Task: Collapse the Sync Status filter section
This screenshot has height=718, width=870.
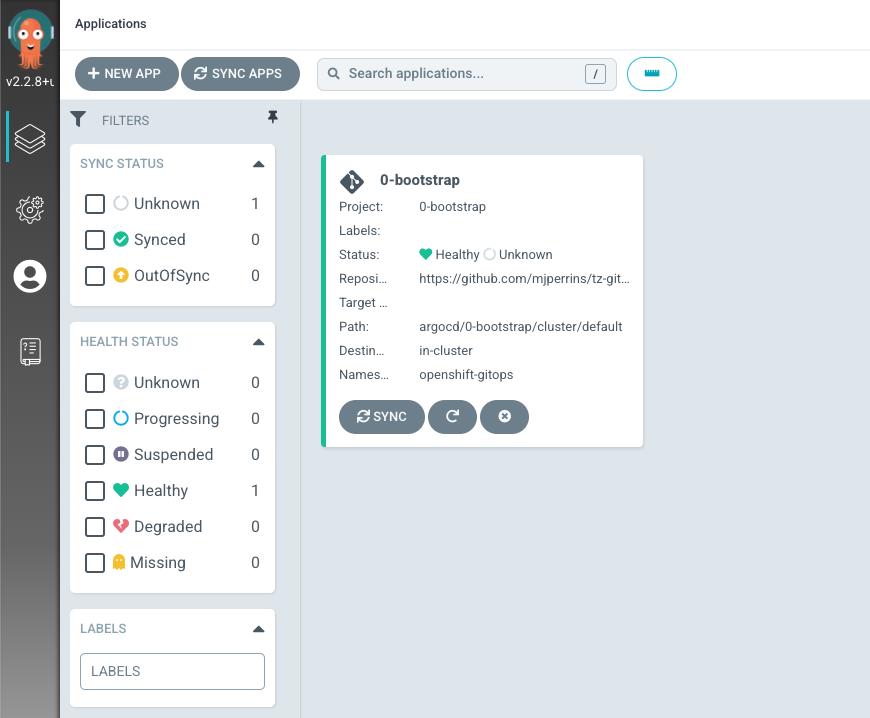Action: point(259,164)
